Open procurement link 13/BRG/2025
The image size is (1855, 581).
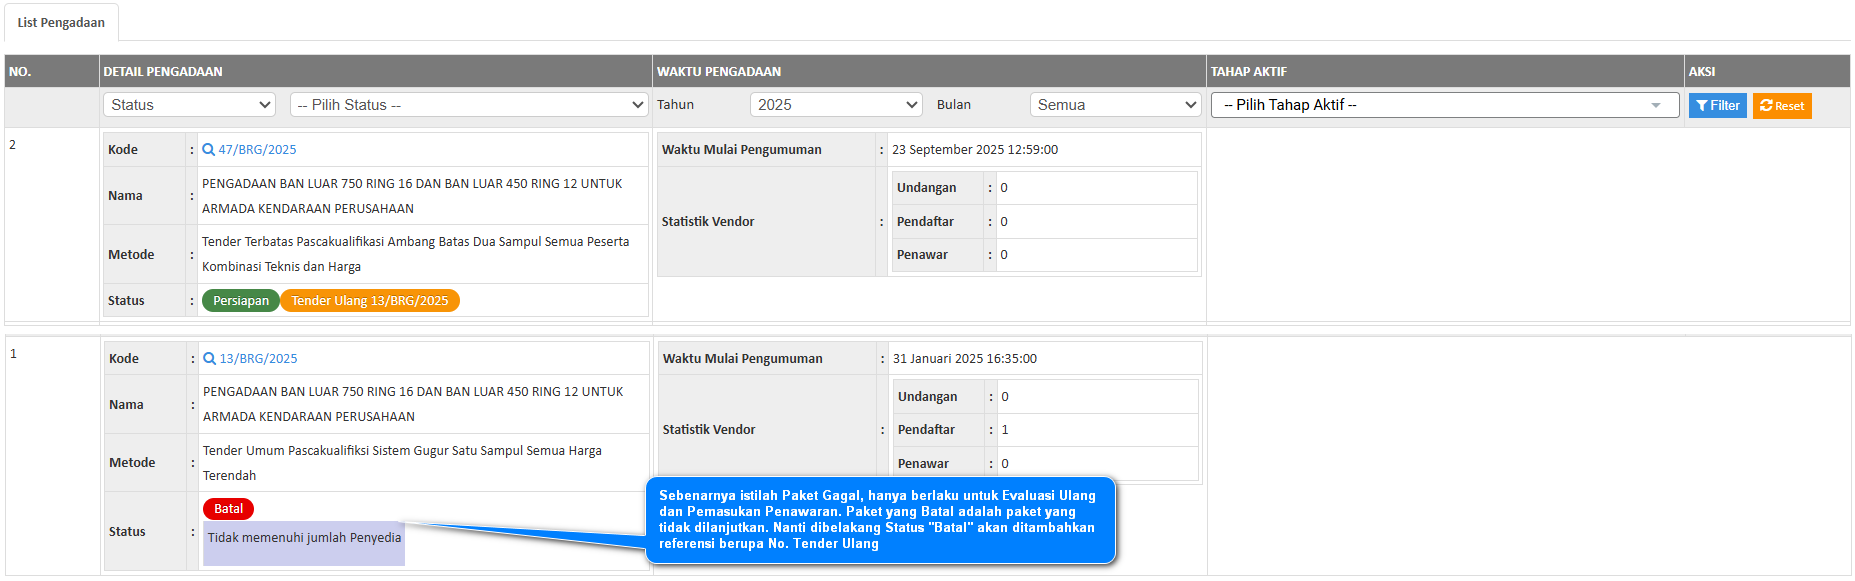pos(258,359)
